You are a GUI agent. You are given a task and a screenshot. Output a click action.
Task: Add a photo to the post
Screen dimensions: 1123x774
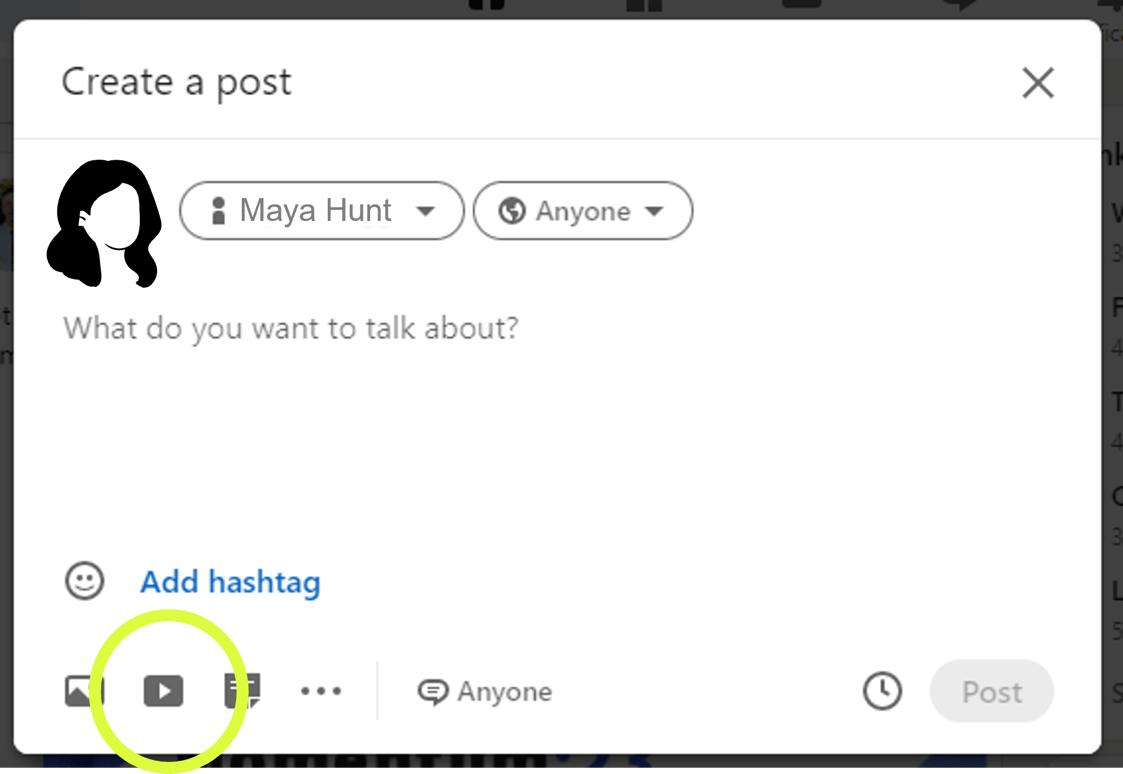(x=84, y=691)
